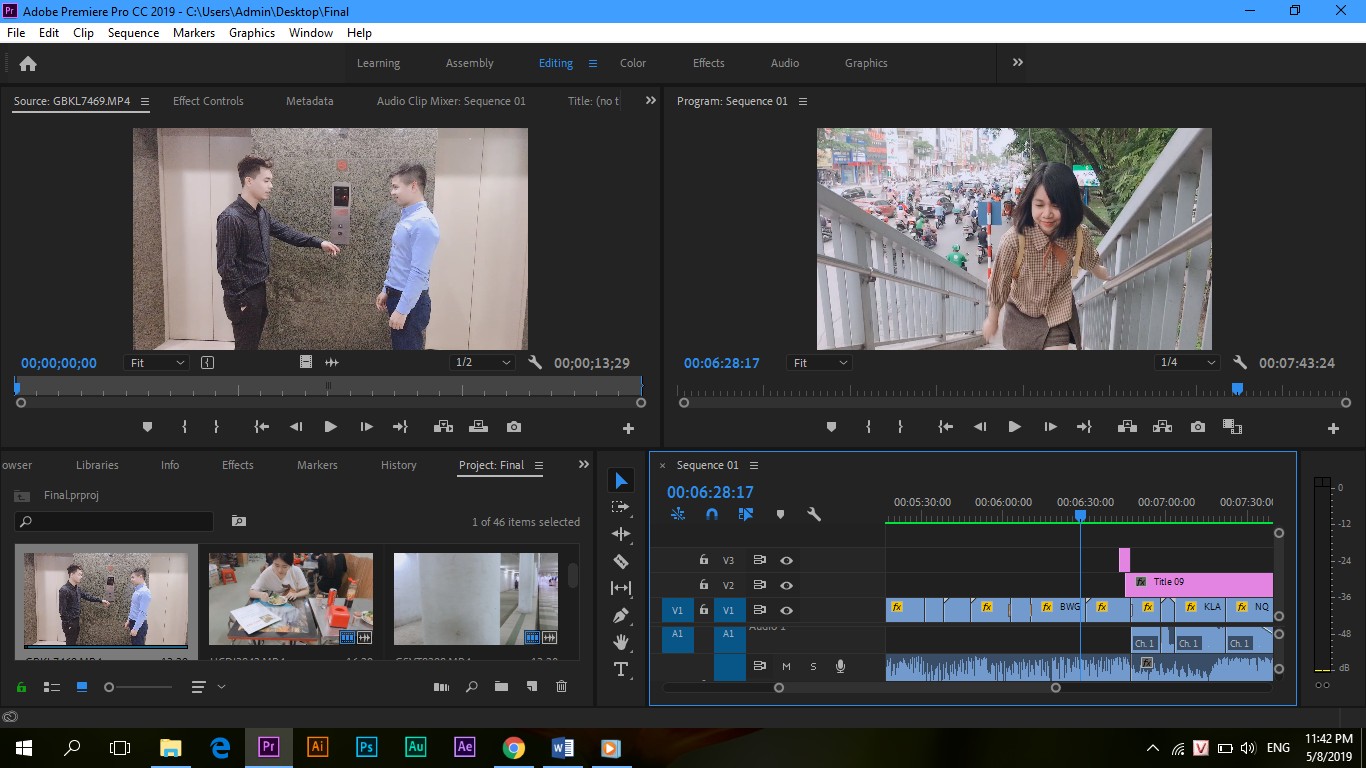Open Adobe After Effects from the taskbar
The image size is (1366, 768).
pos(465,747)
